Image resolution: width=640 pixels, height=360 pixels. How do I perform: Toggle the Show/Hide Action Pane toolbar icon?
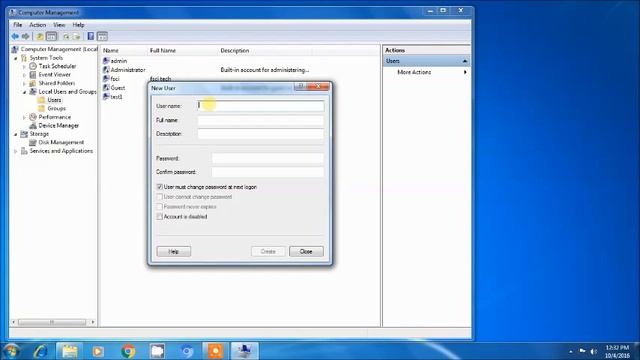(x=102, y=36)
